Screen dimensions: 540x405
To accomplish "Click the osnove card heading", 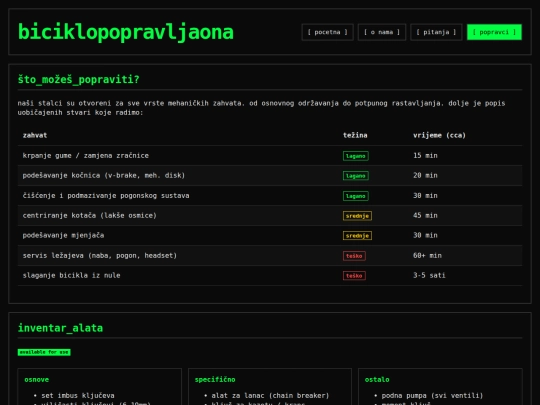I will pyautogui.click(x=37, y=380).
